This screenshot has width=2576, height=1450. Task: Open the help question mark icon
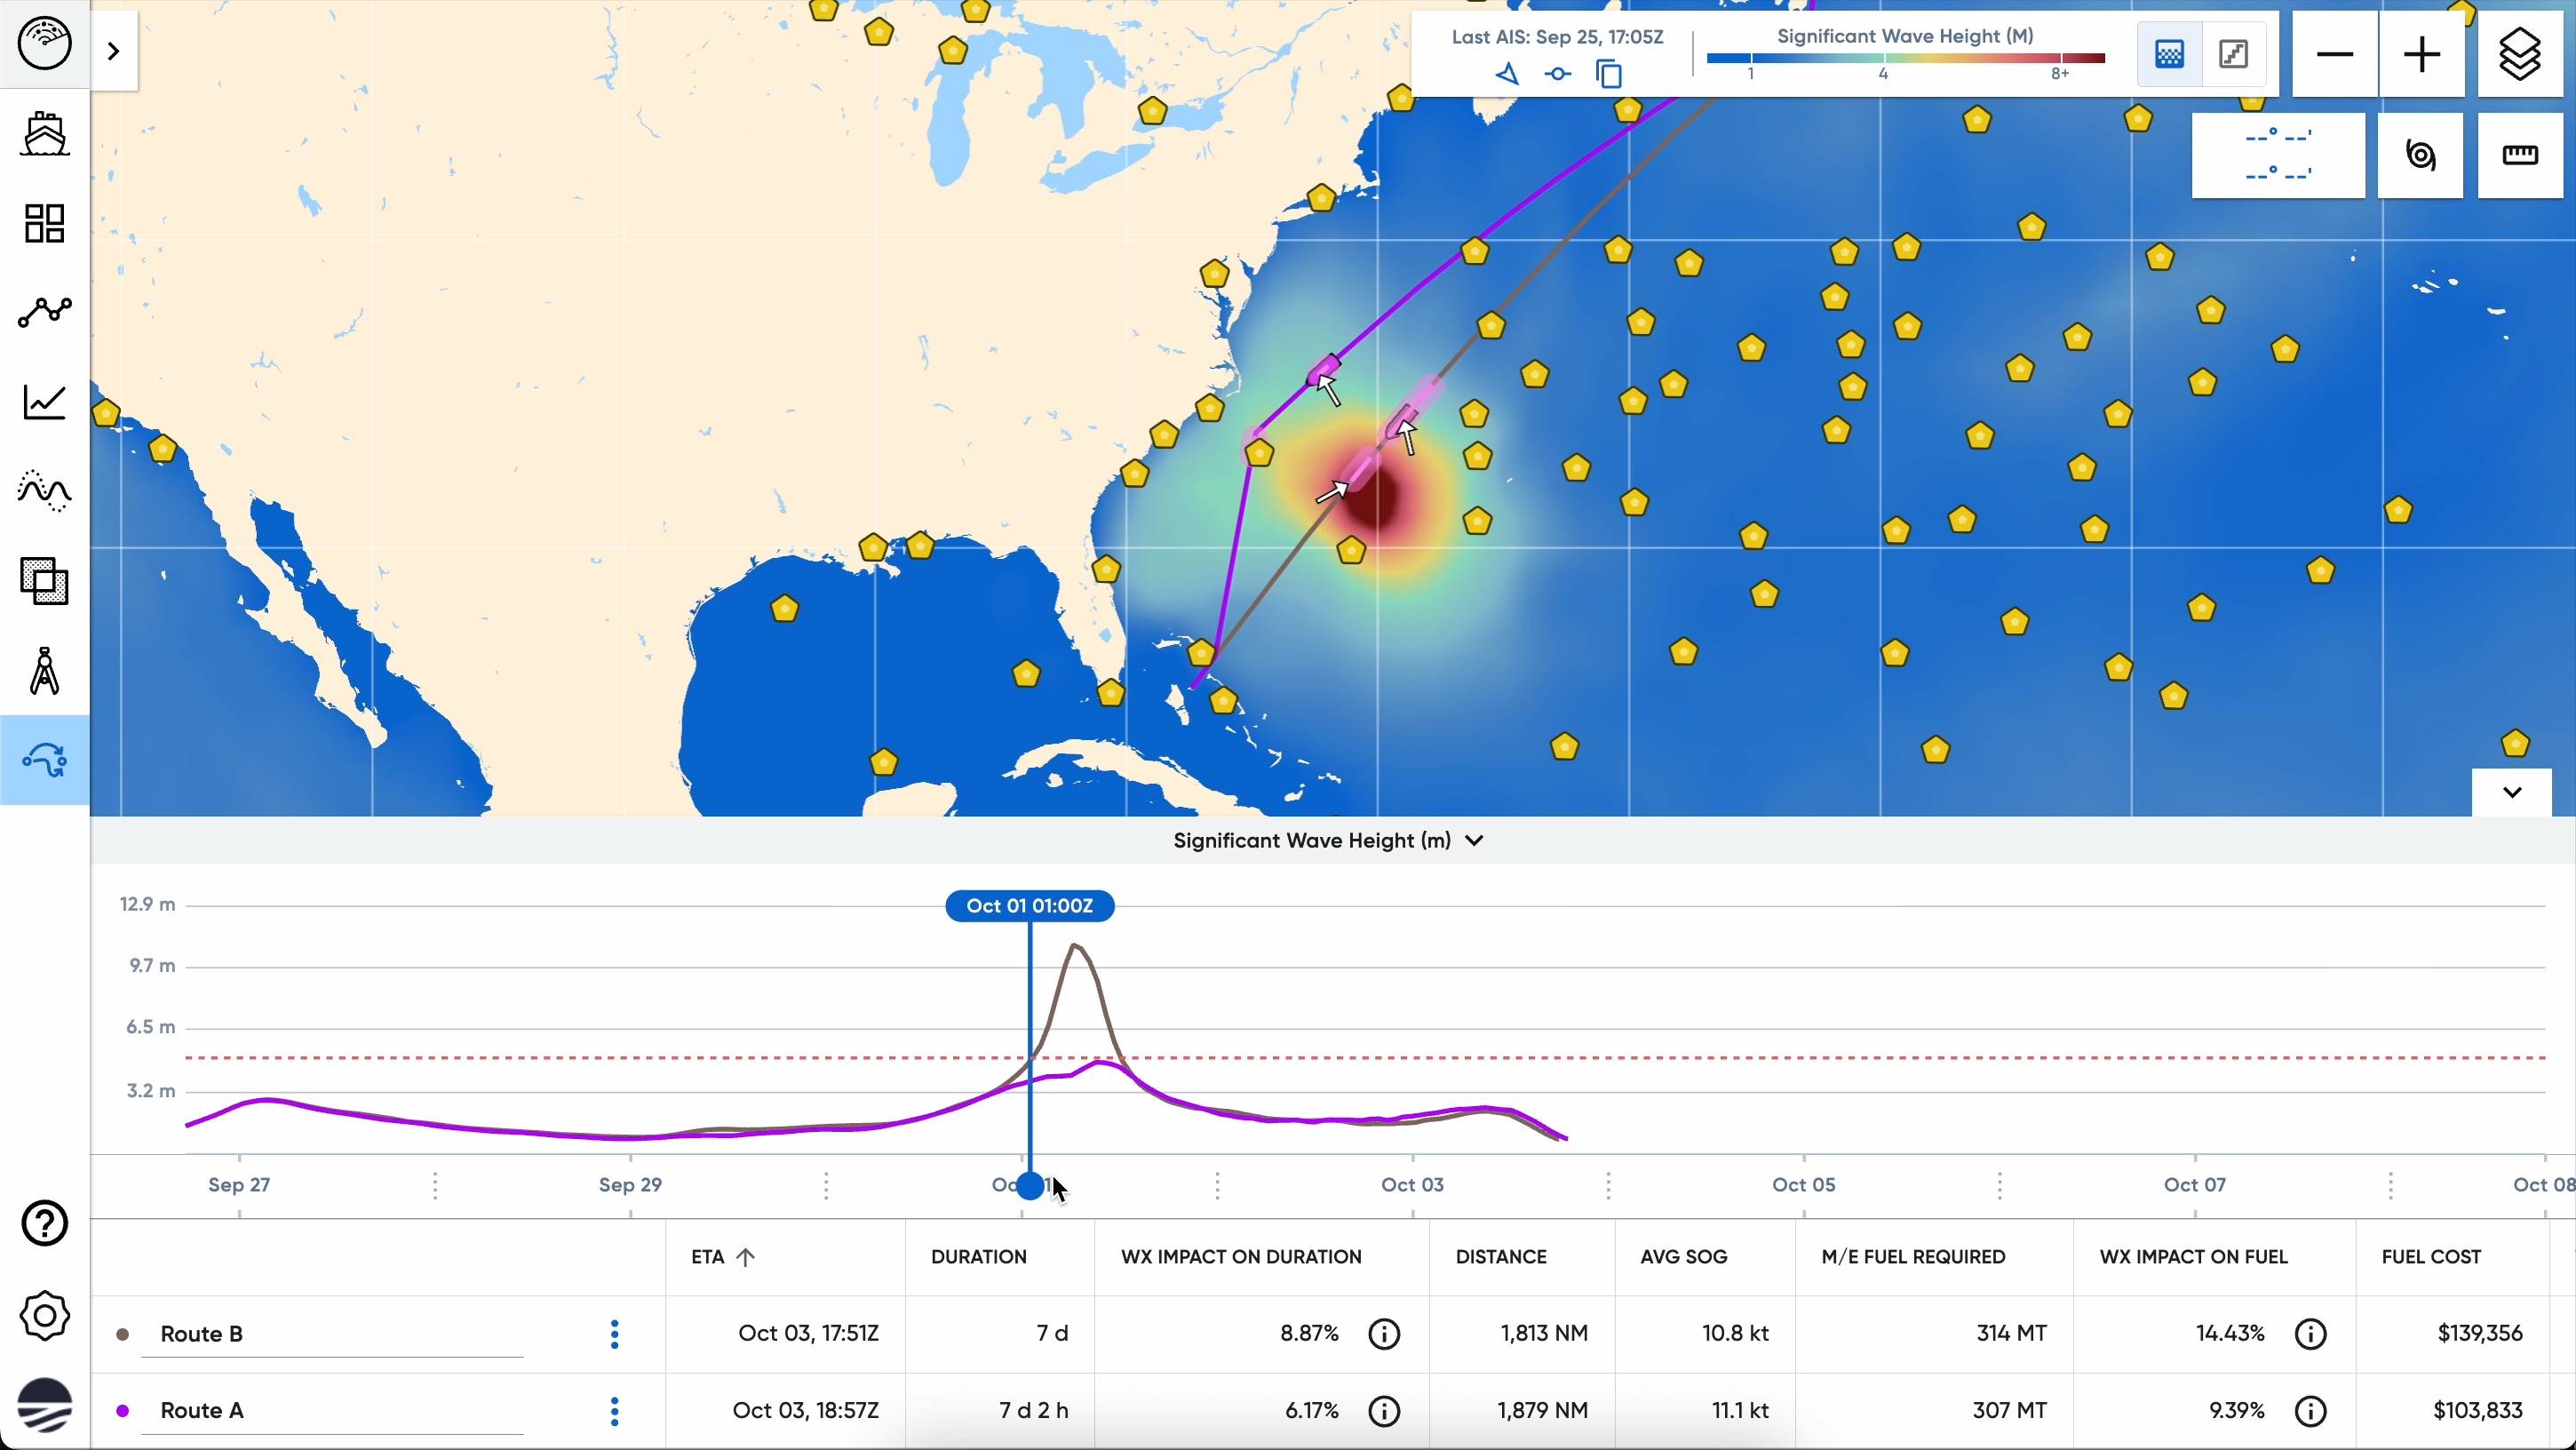point(44,1223)
